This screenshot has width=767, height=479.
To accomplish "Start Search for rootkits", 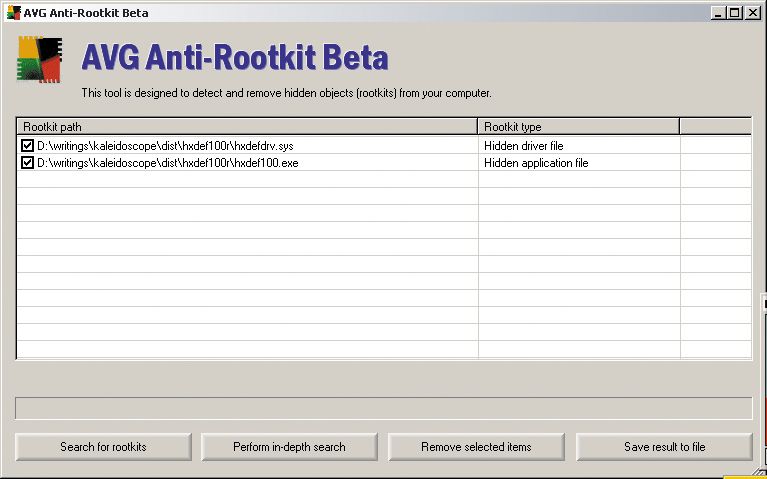I will [103, 446].
